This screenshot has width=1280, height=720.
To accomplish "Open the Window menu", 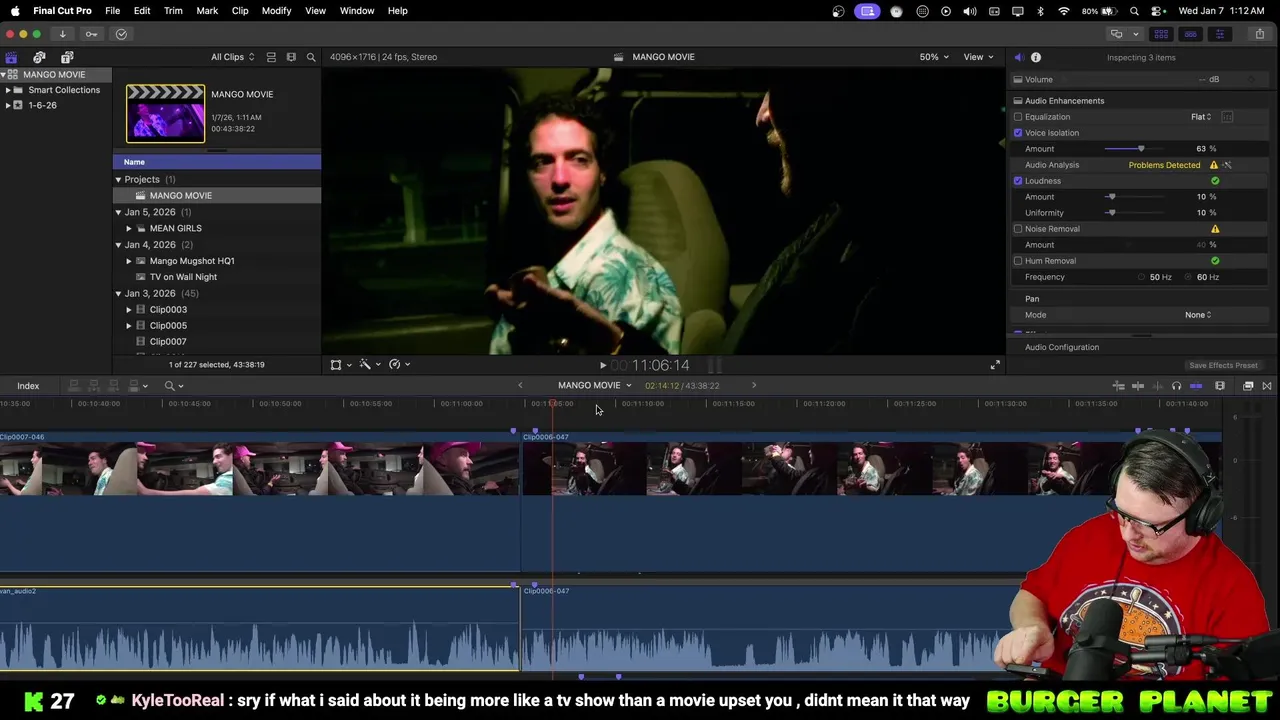I will (357, 11).
